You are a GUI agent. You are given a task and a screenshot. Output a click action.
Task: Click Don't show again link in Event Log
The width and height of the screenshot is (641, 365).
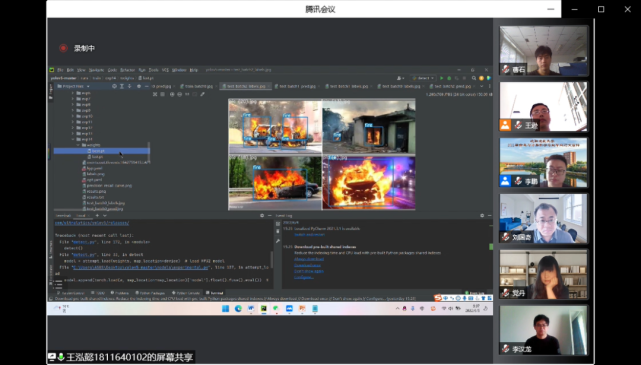[309, 271]
